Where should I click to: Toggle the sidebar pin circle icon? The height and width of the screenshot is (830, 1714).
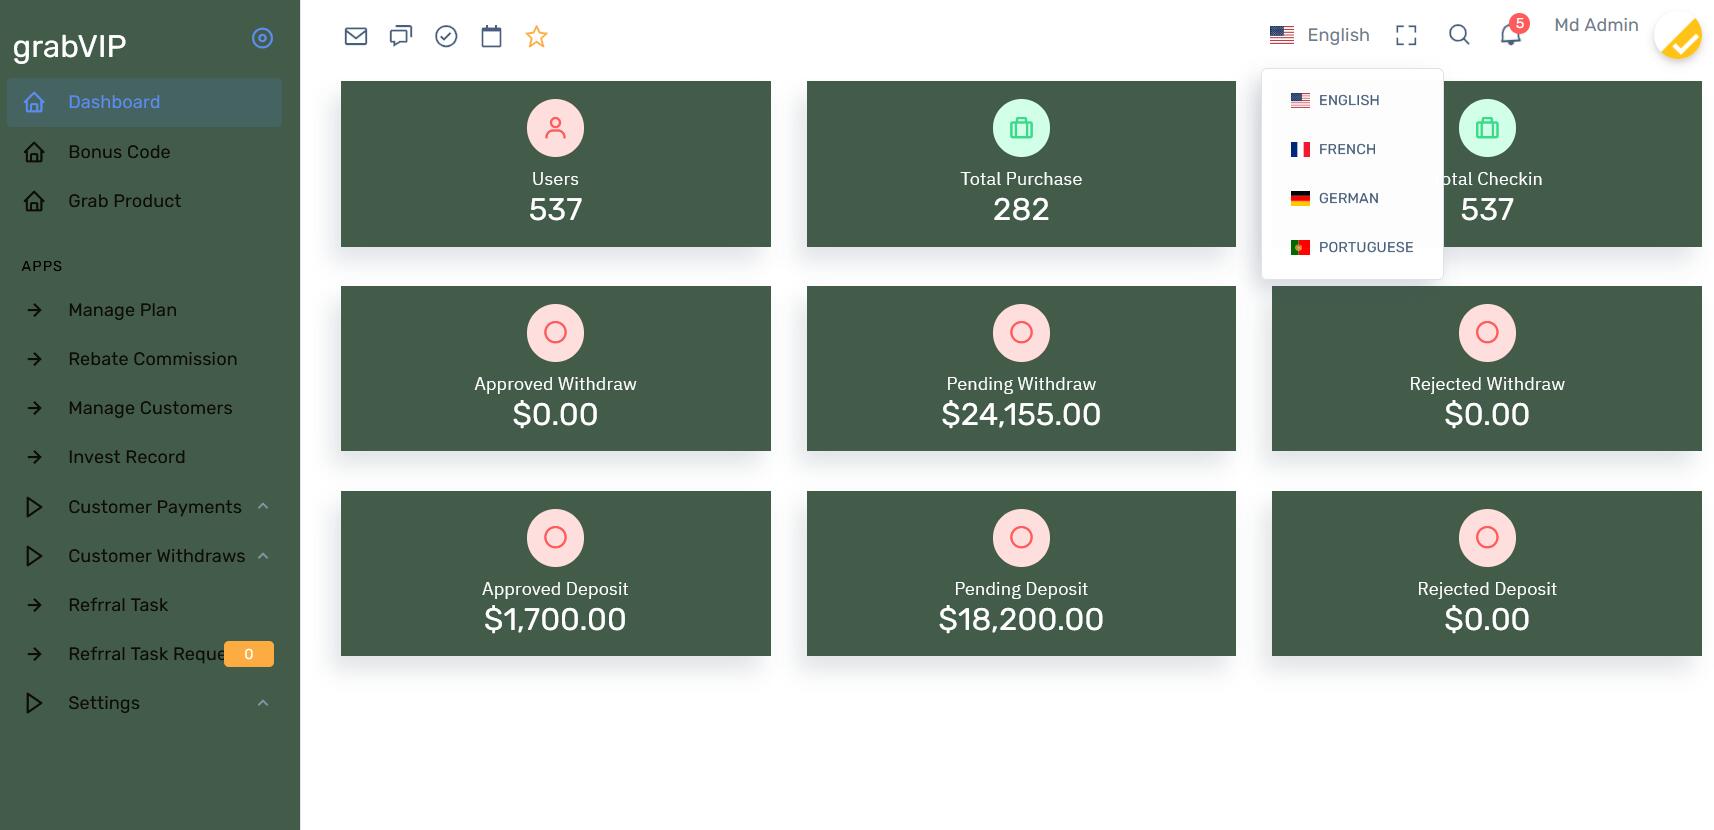coord(262,38)
